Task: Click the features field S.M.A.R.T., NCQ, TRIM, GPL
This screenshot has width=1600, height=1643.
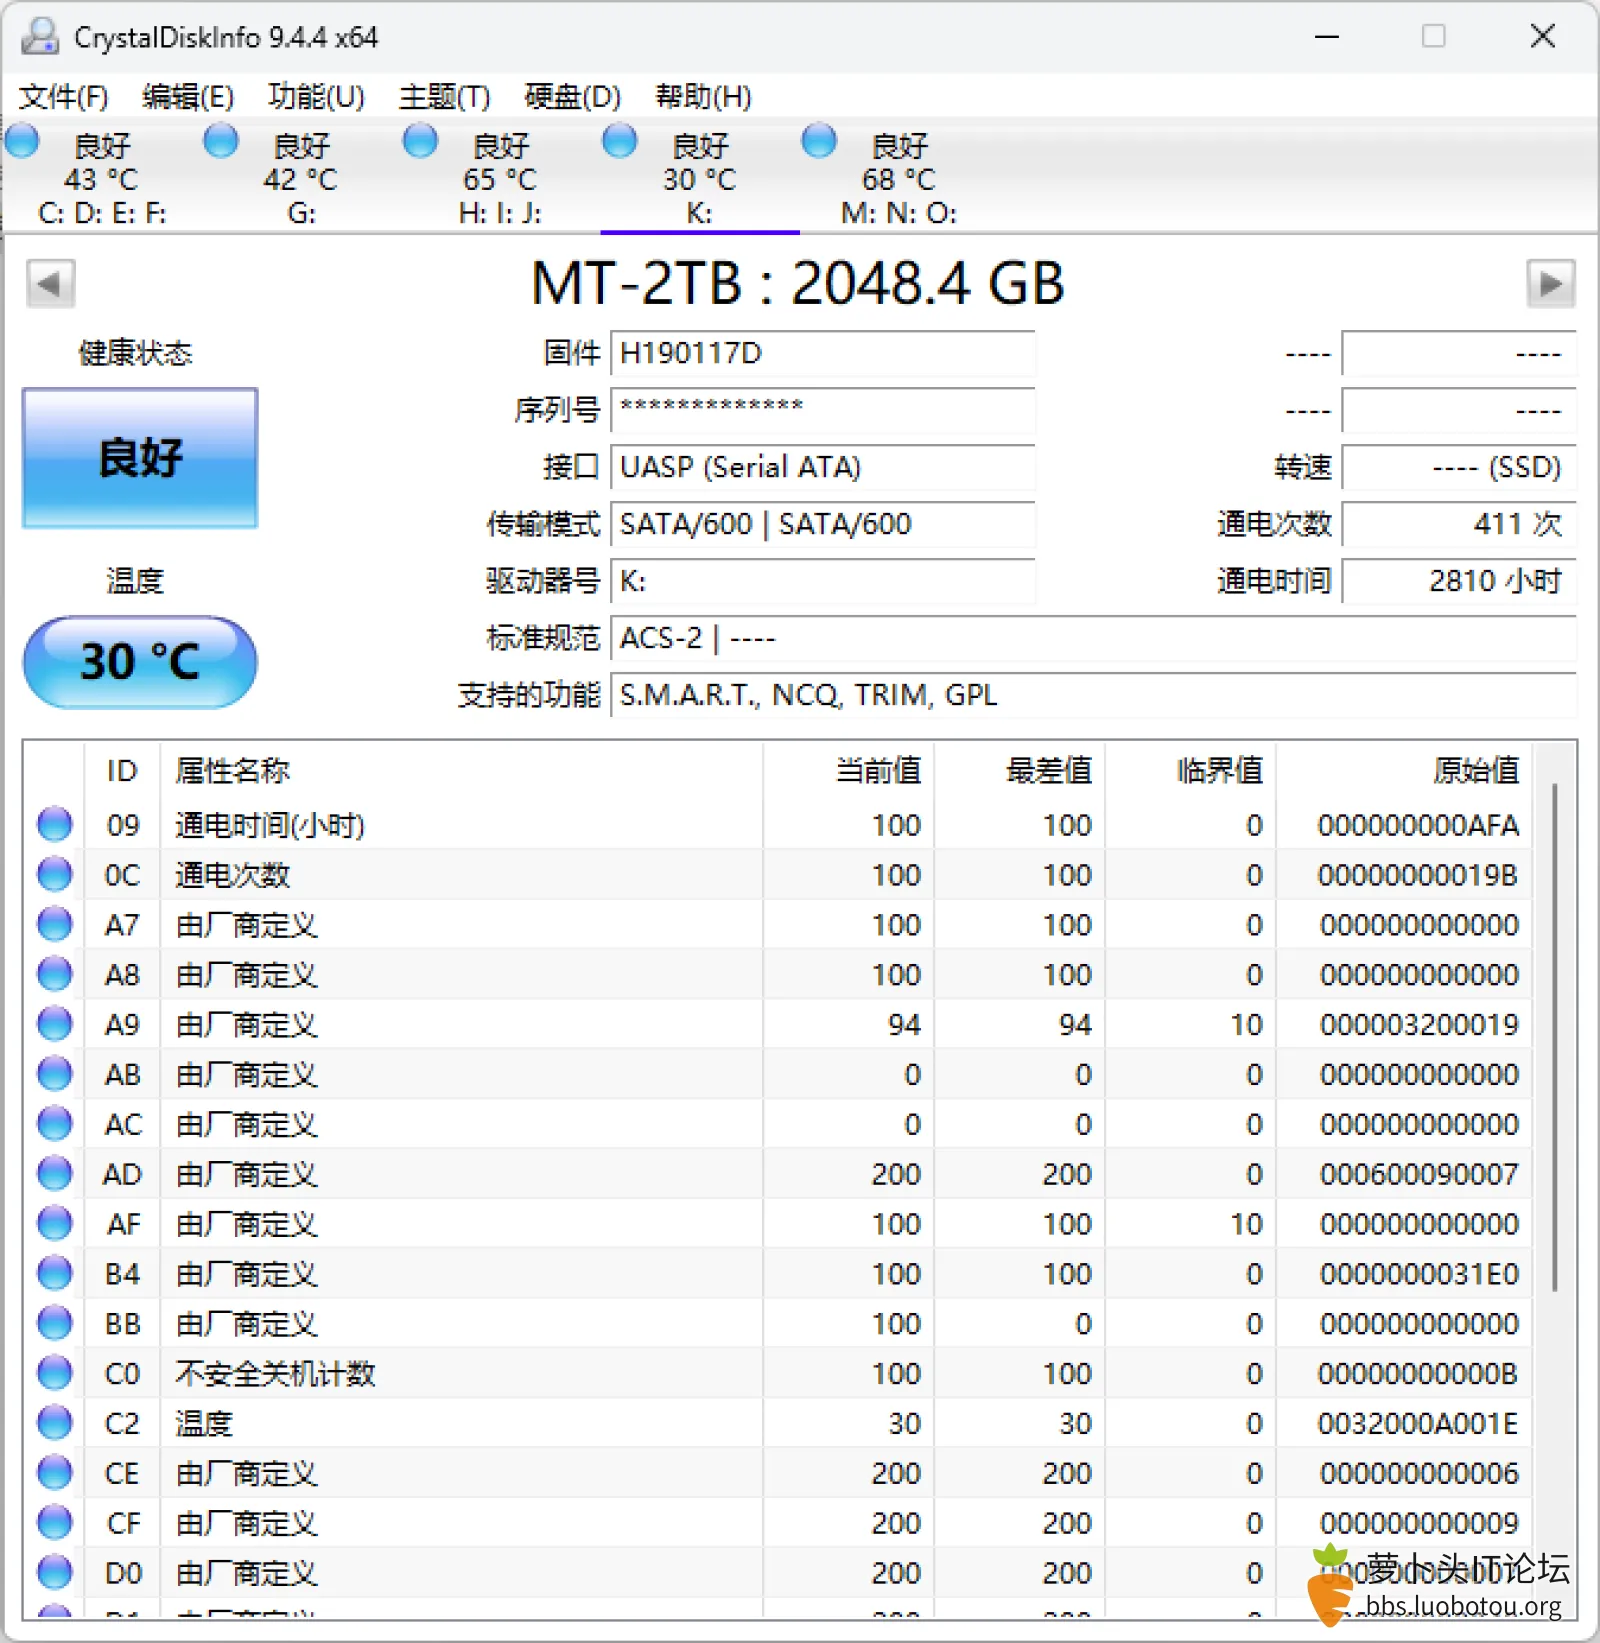Action: click(1094, 695)
